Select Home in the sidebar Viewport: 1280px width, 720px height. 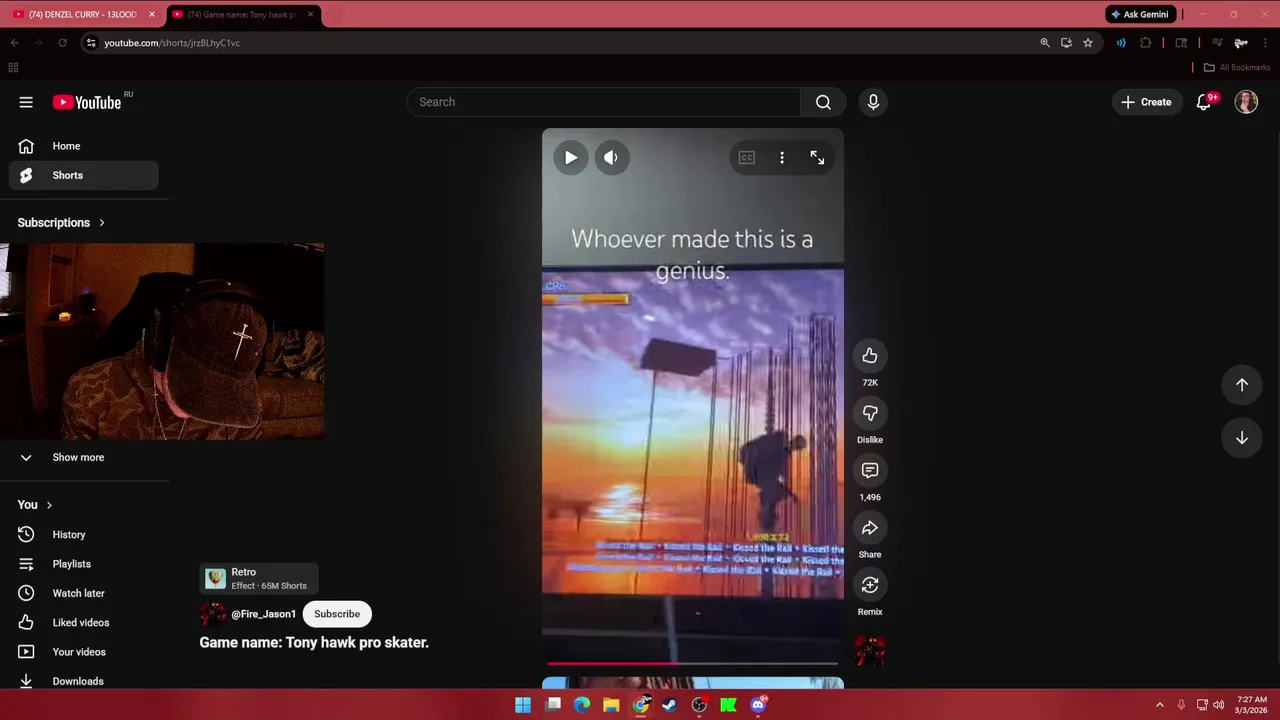[x=84, y=146]
